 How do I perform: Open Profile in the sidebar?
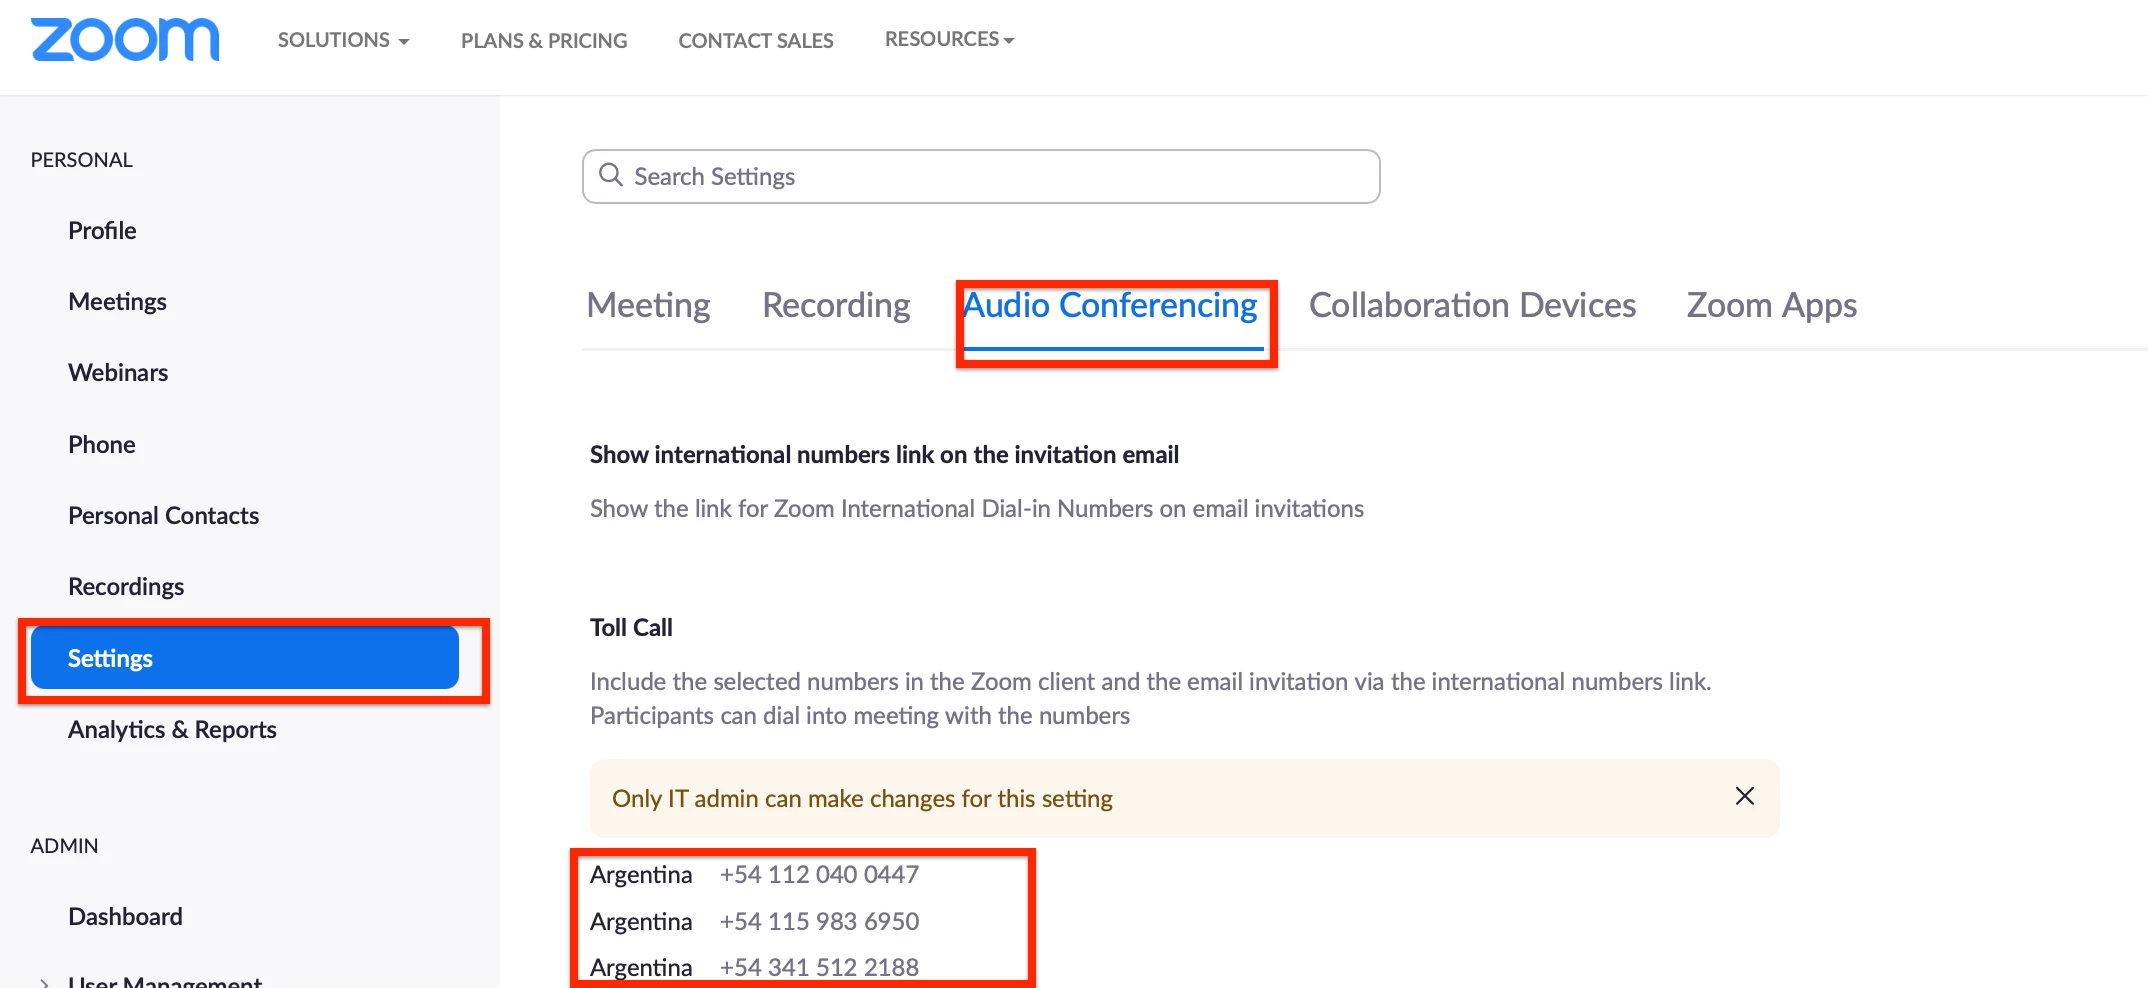[102, 230]
